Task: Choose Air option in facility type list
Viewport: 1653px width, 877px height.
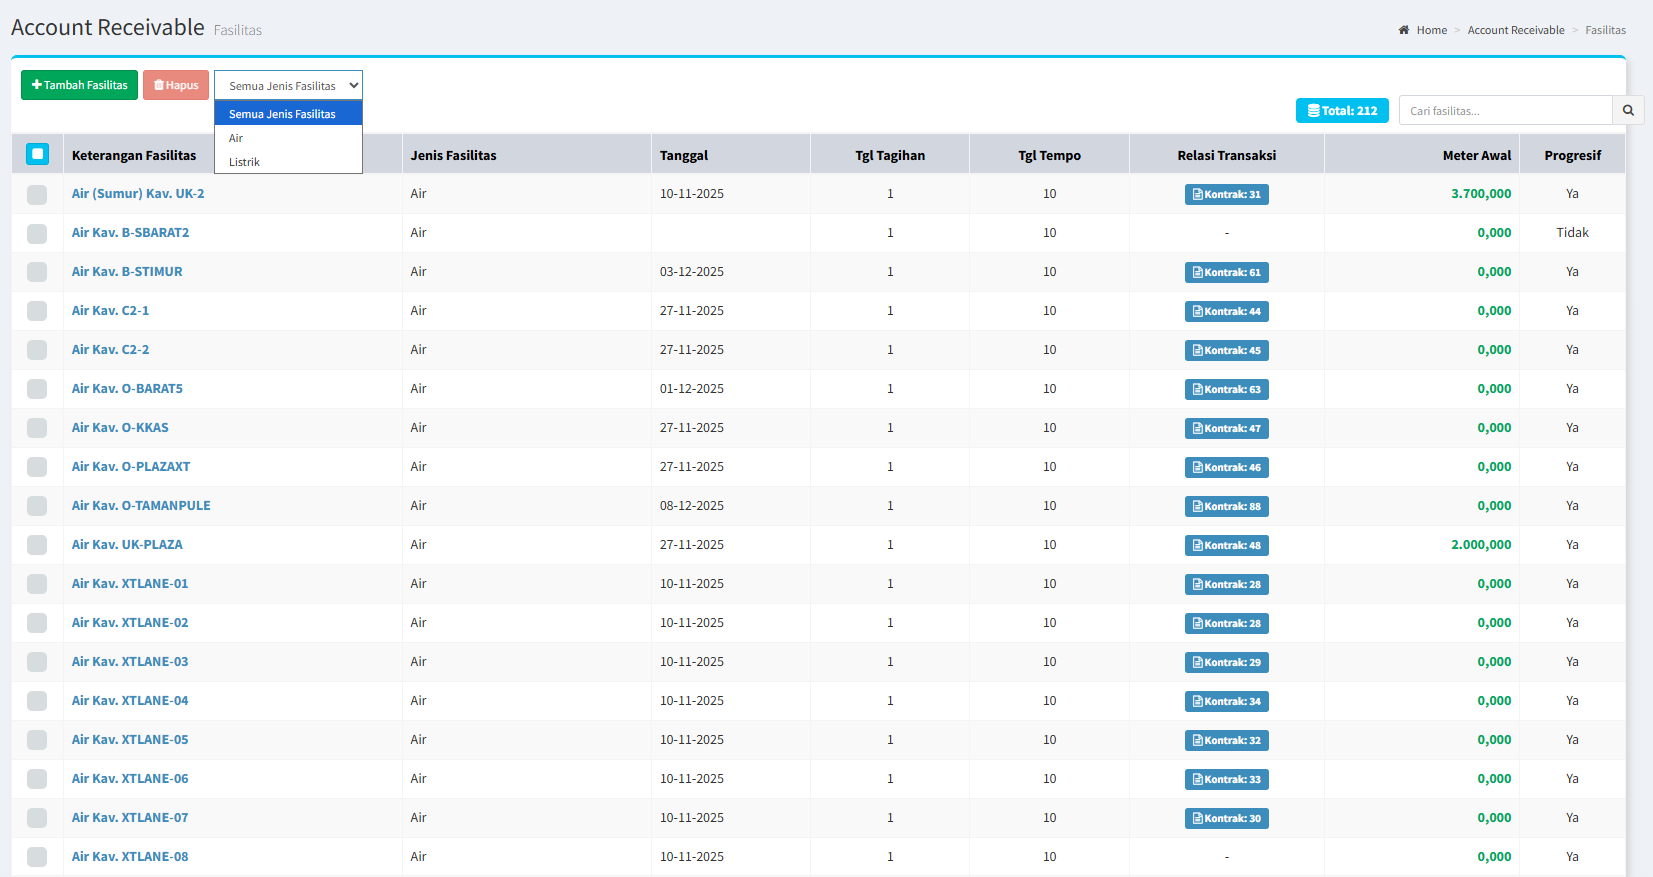Action: (x=236, y=138)
